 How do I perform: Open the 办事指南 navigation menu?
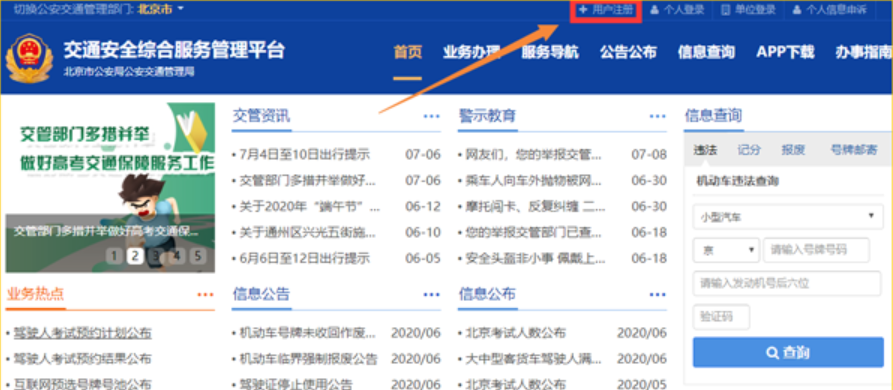863,52
